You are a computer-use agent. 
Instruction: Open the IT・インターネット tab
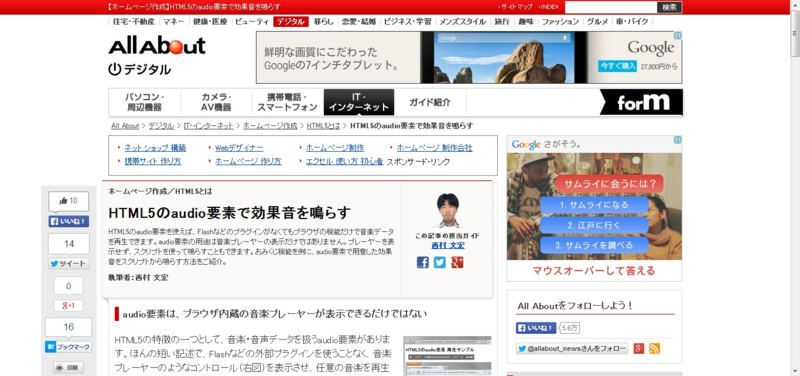tap(359, 103)
